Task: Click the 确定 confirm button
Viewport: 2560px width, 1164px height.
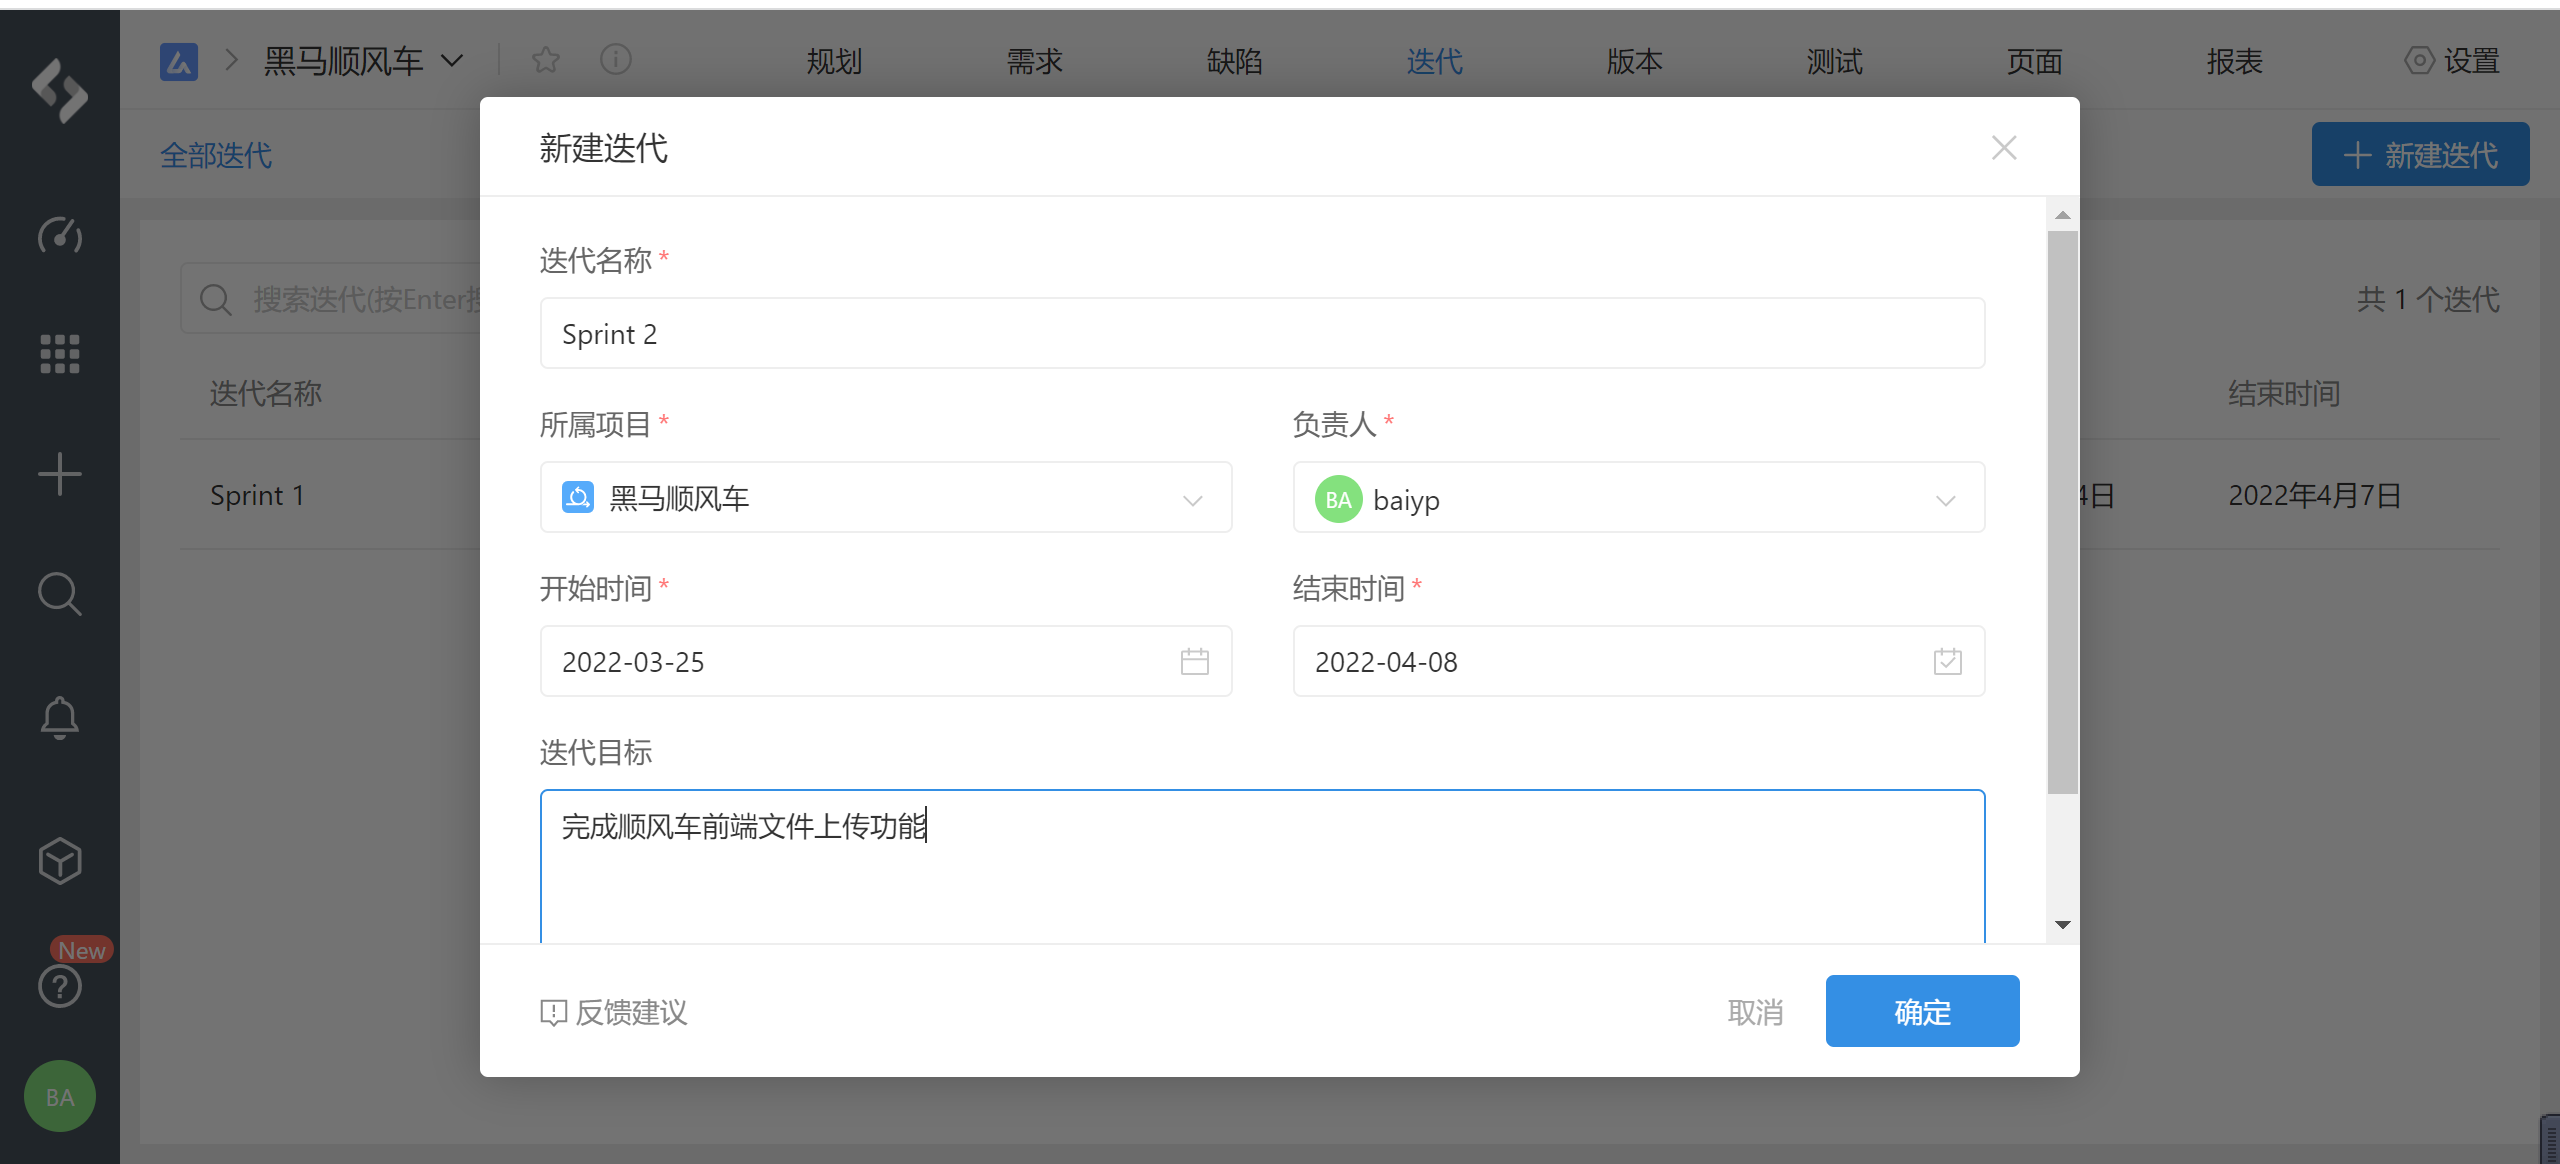Action: pos(1922,1012)
